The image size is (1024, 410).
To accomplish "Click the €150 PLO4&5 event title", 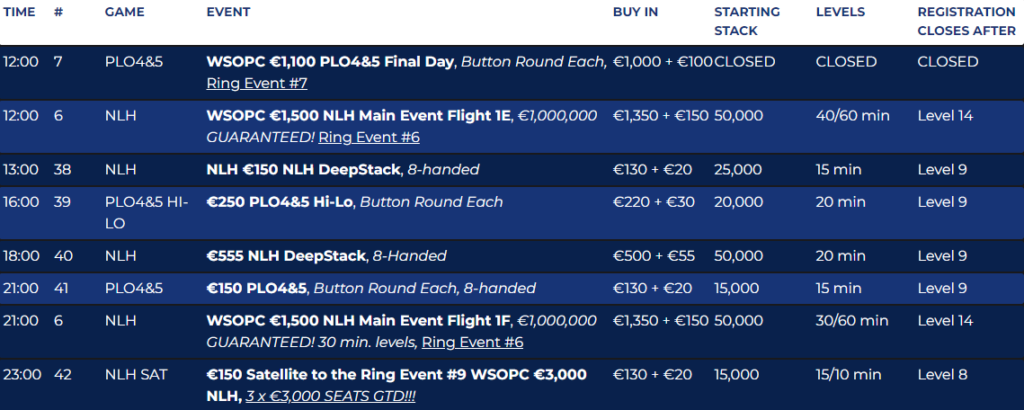I will pos(257,289).
